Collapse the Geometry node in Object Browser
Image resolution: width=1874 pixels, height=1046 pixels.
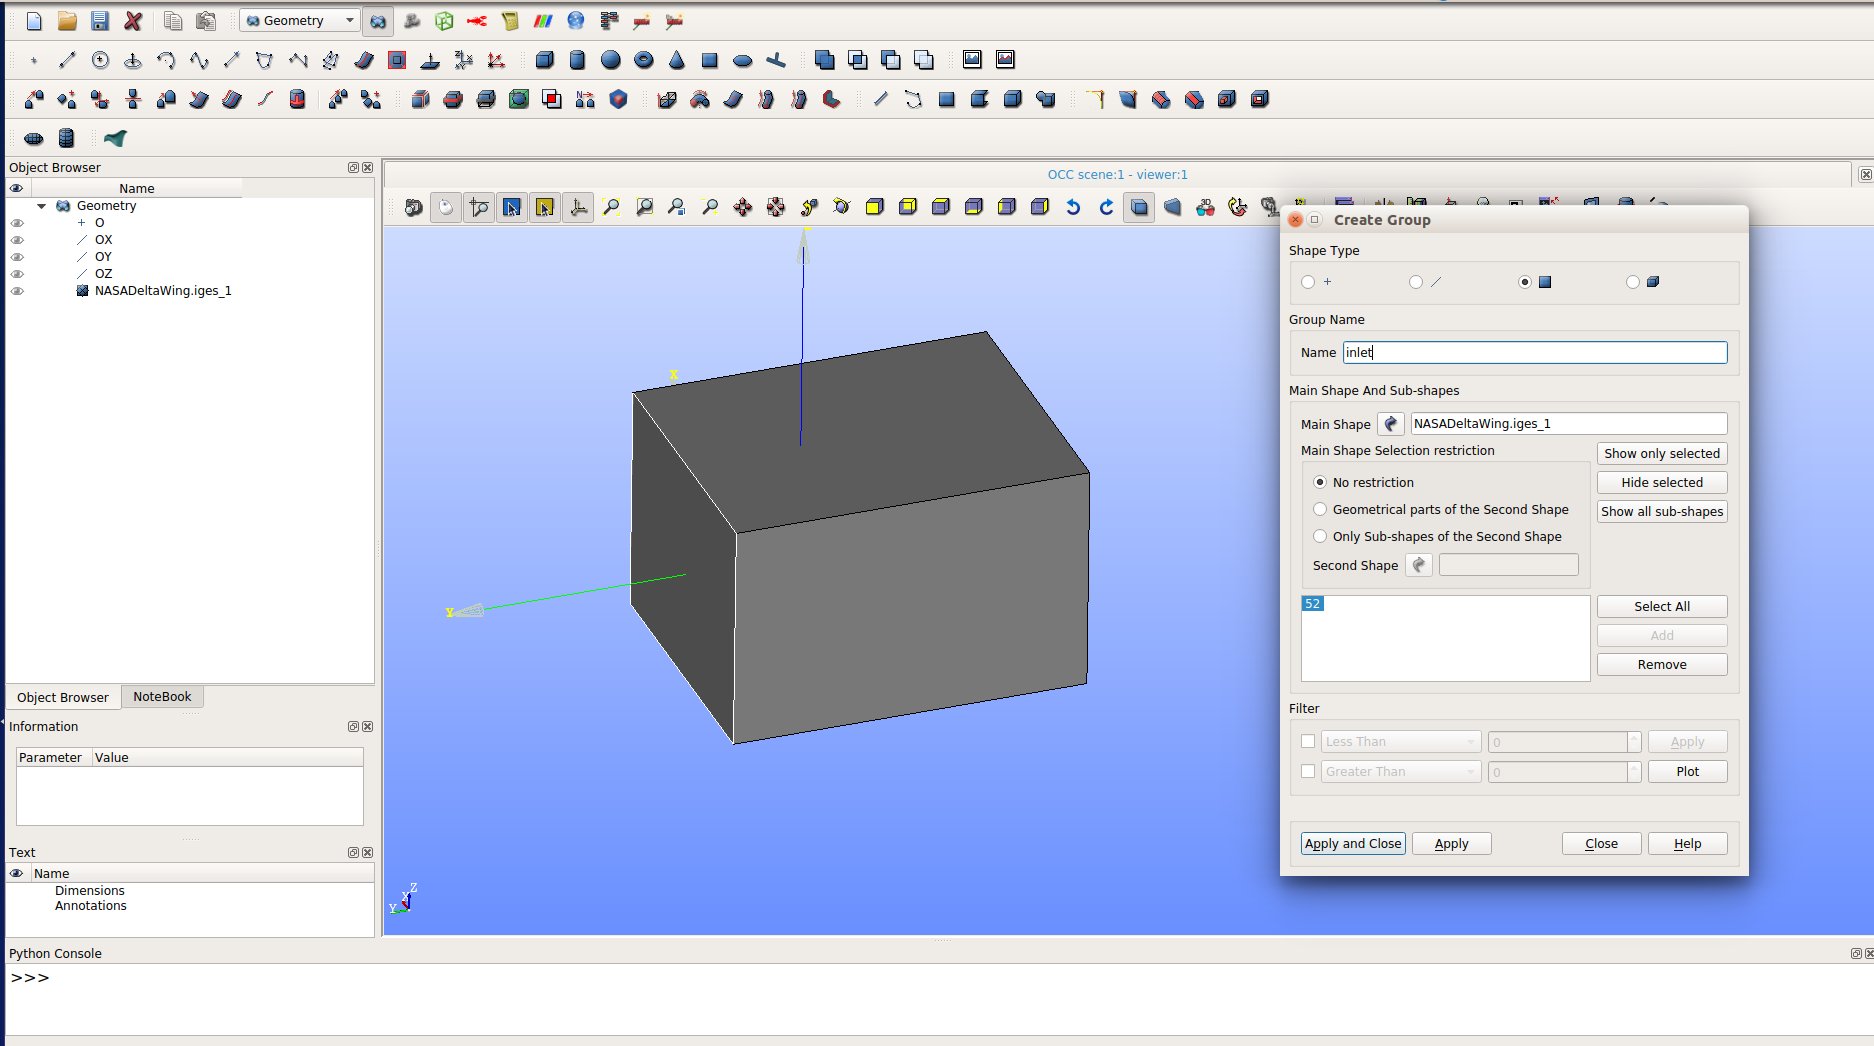(x=41, y=205)
